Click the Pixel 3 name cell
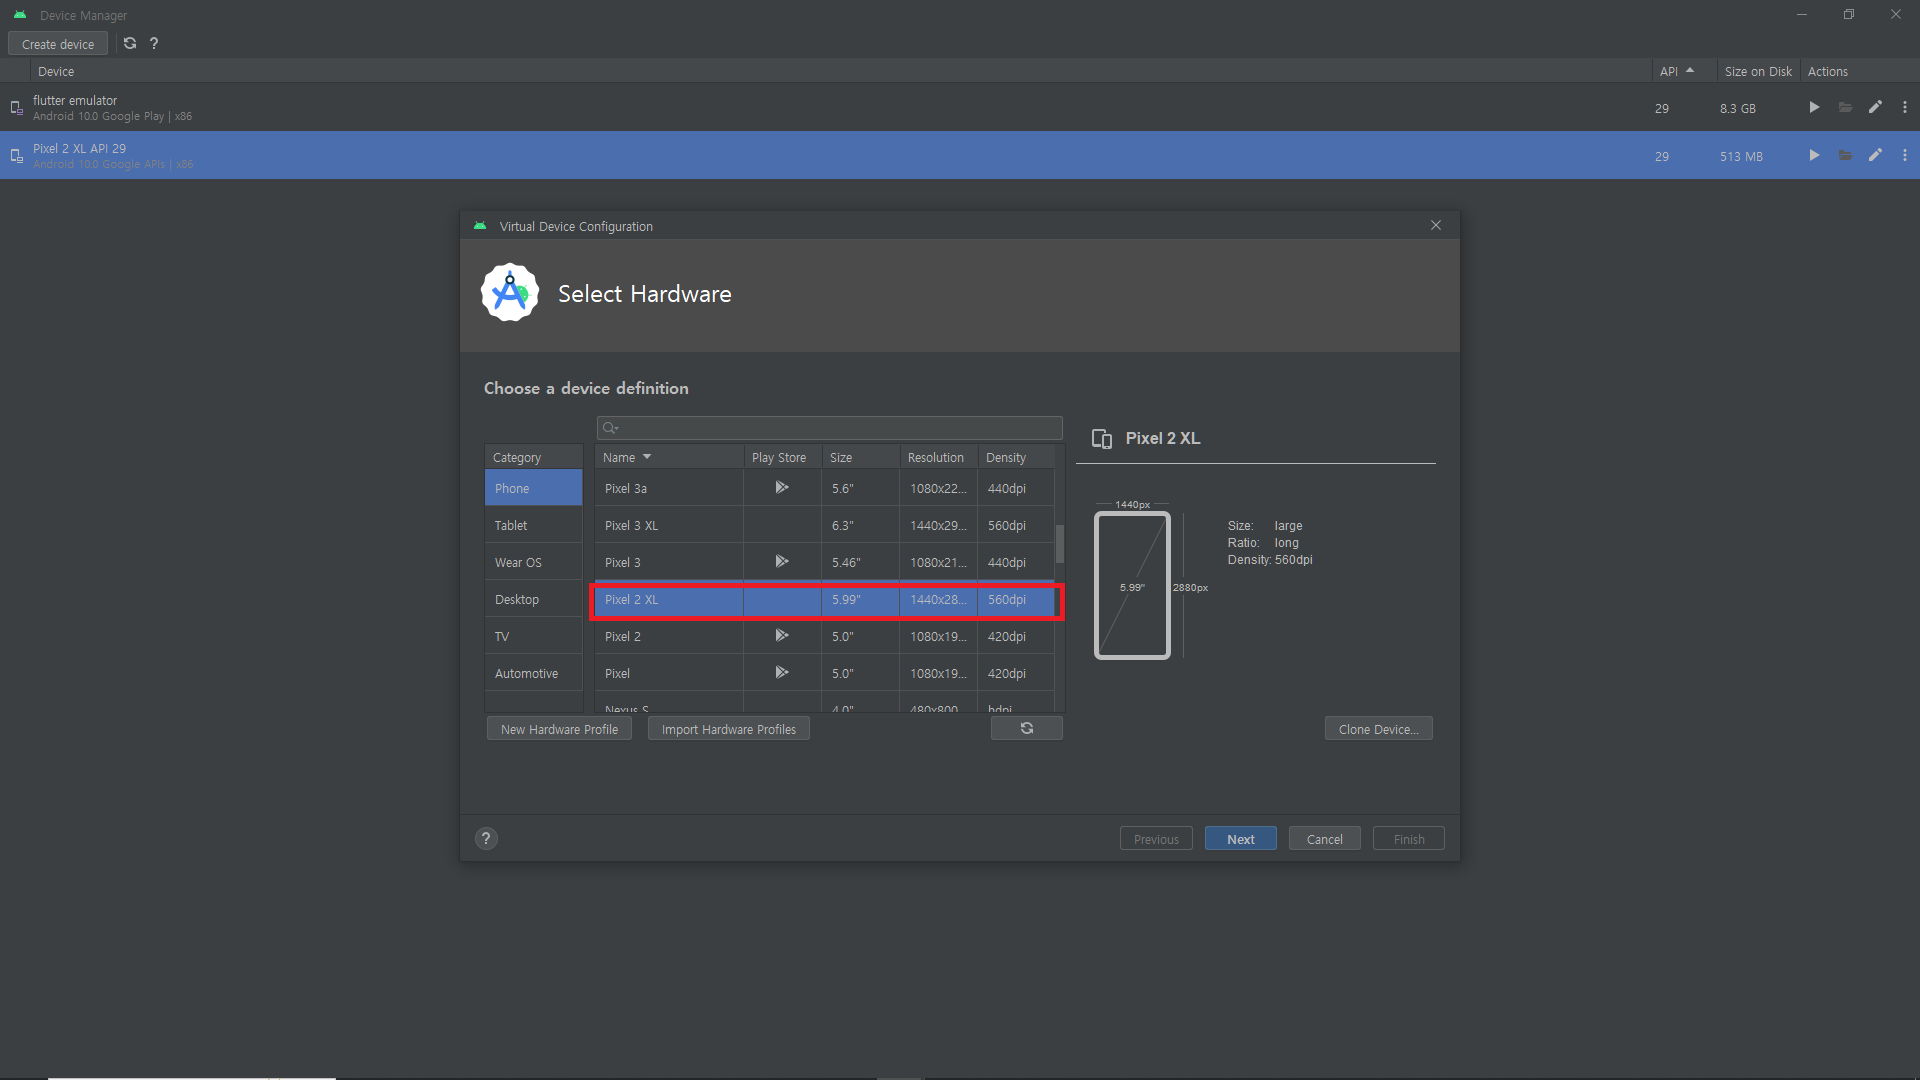Image resolution: width=1920 pixels, height=1080 pixels. (x=669, y=562)
